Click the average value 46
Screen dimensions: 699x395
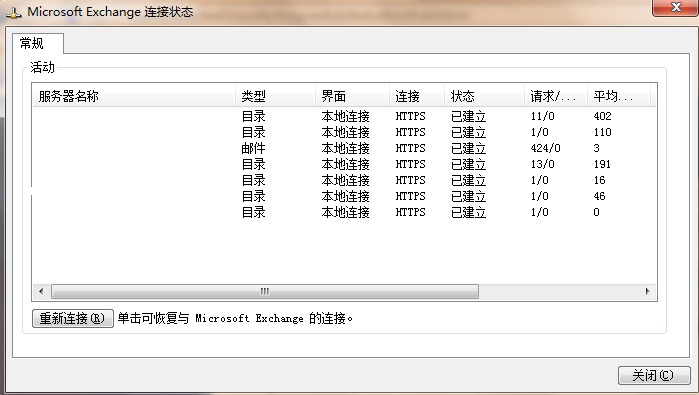[600, 196]
